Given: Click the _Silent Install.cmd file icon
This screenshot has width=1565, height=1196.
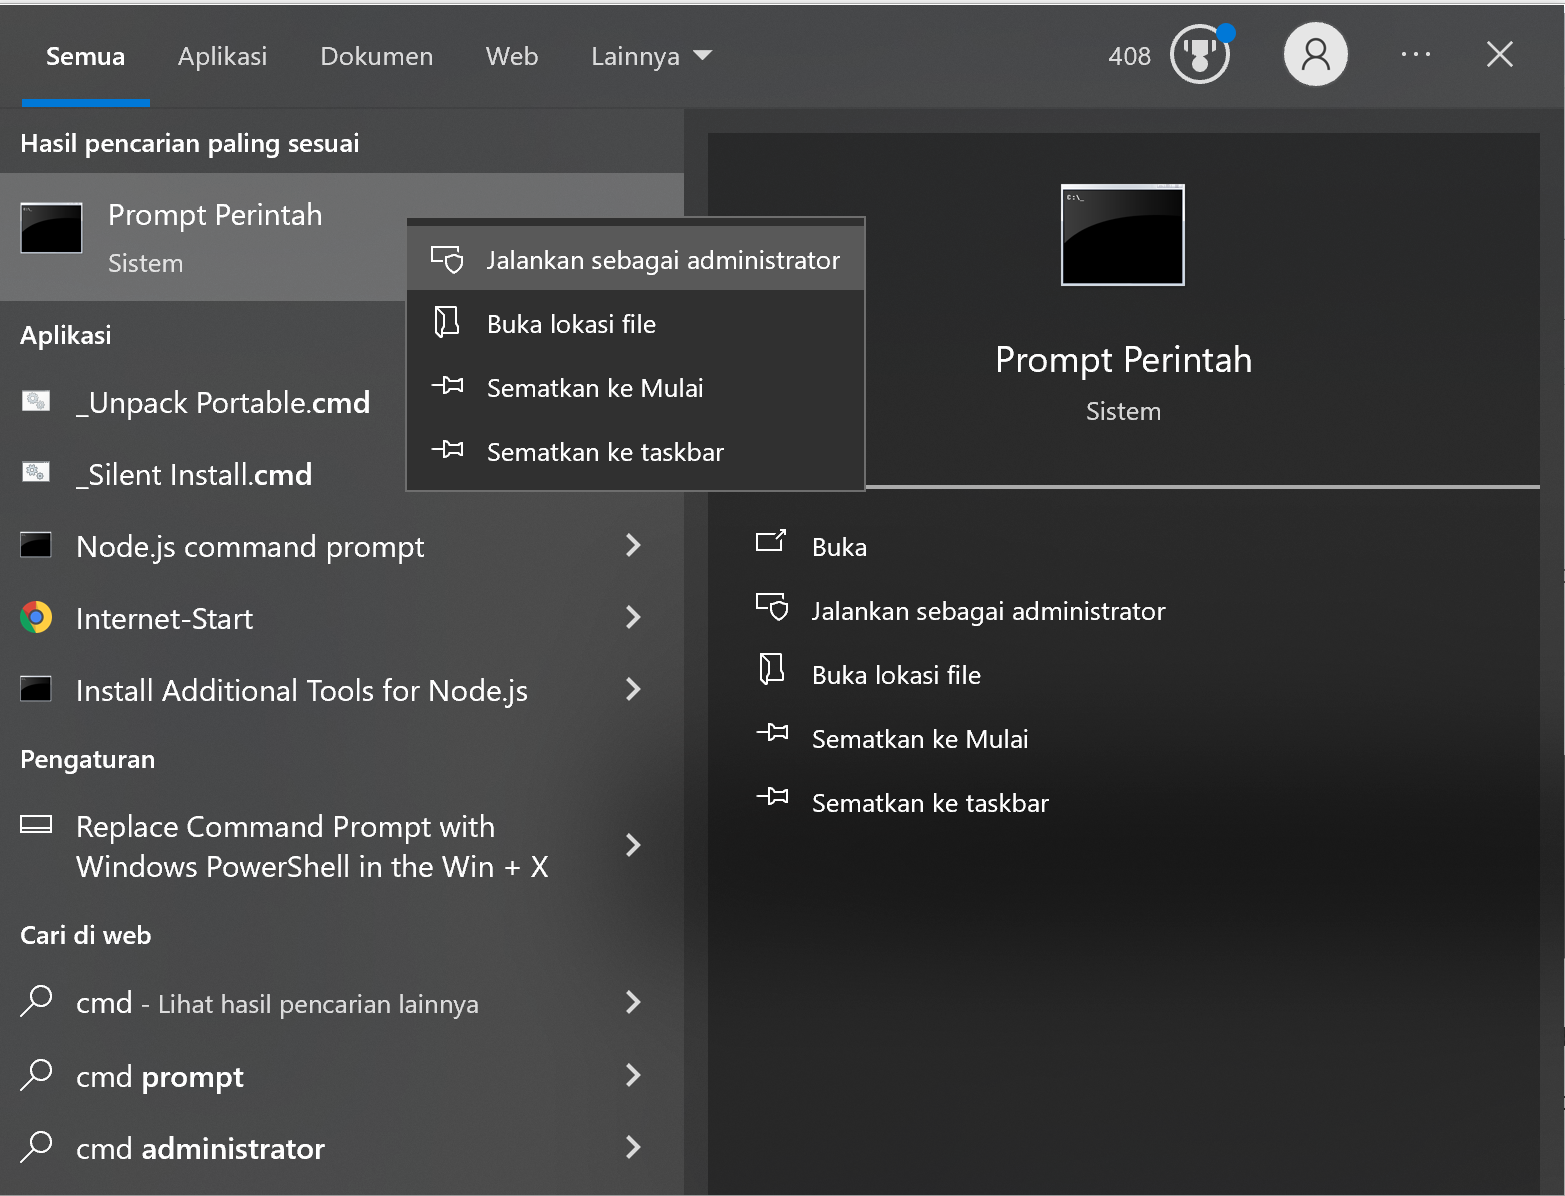Looking at the screenshot, I should [x=36, y=472].
